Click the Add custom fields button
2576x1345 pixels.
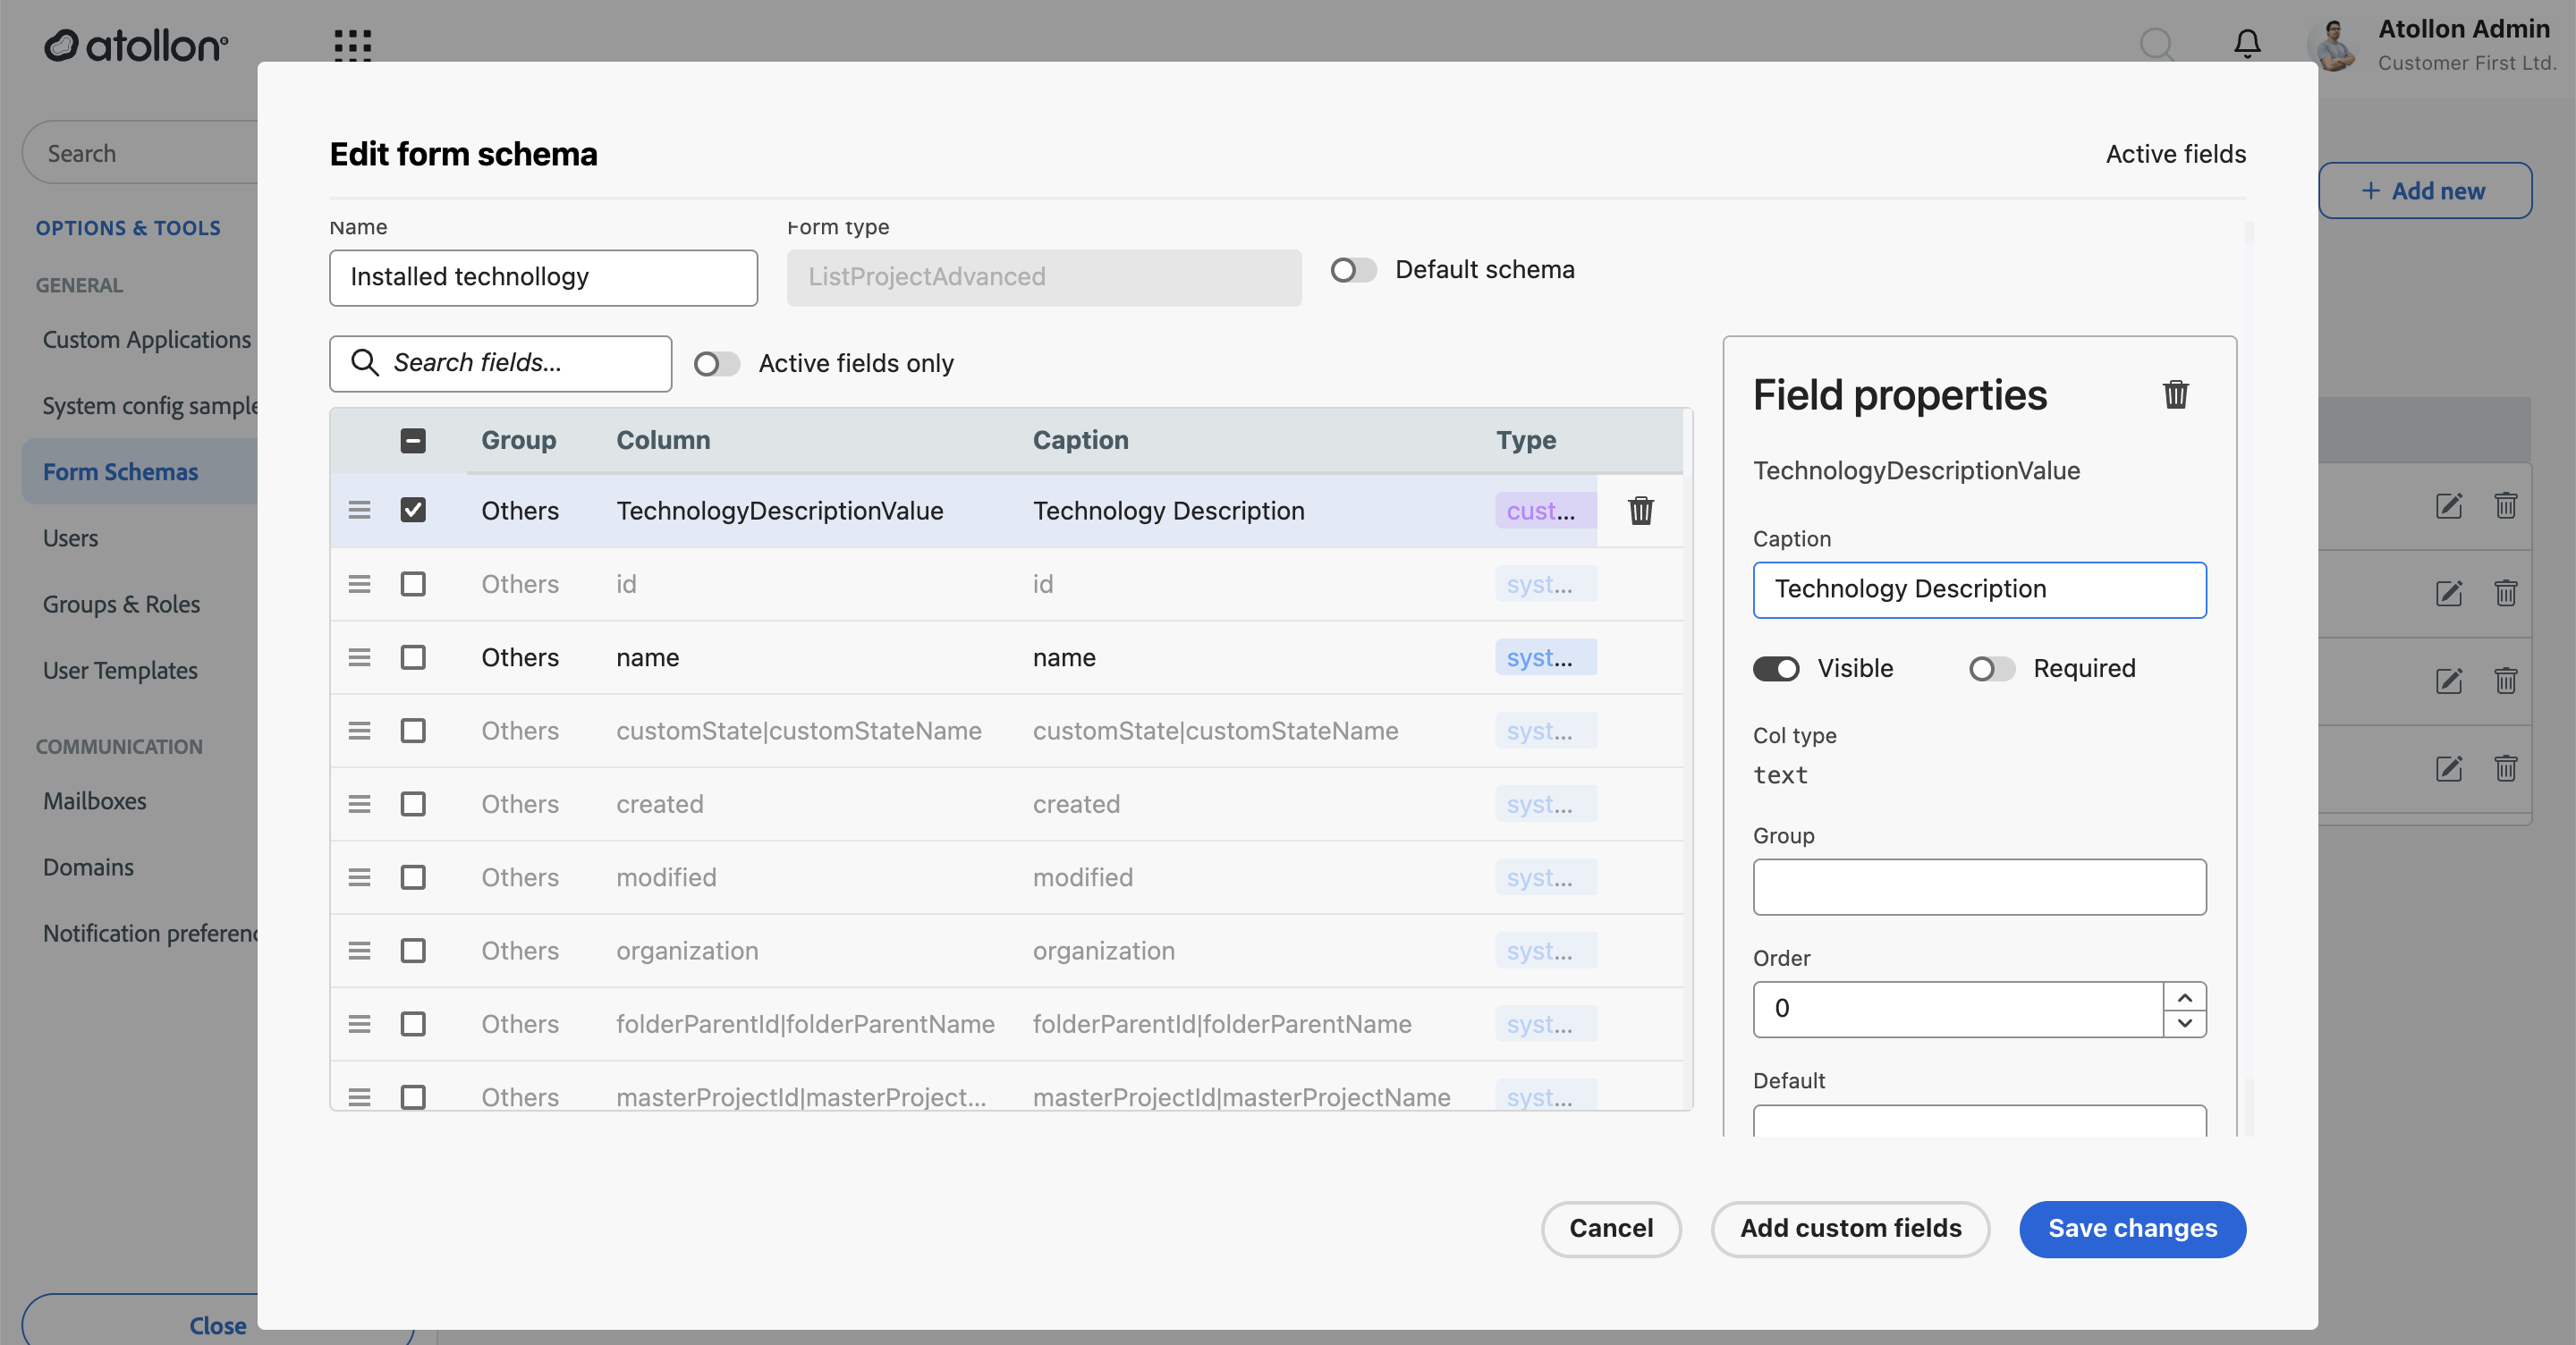1851,1229
